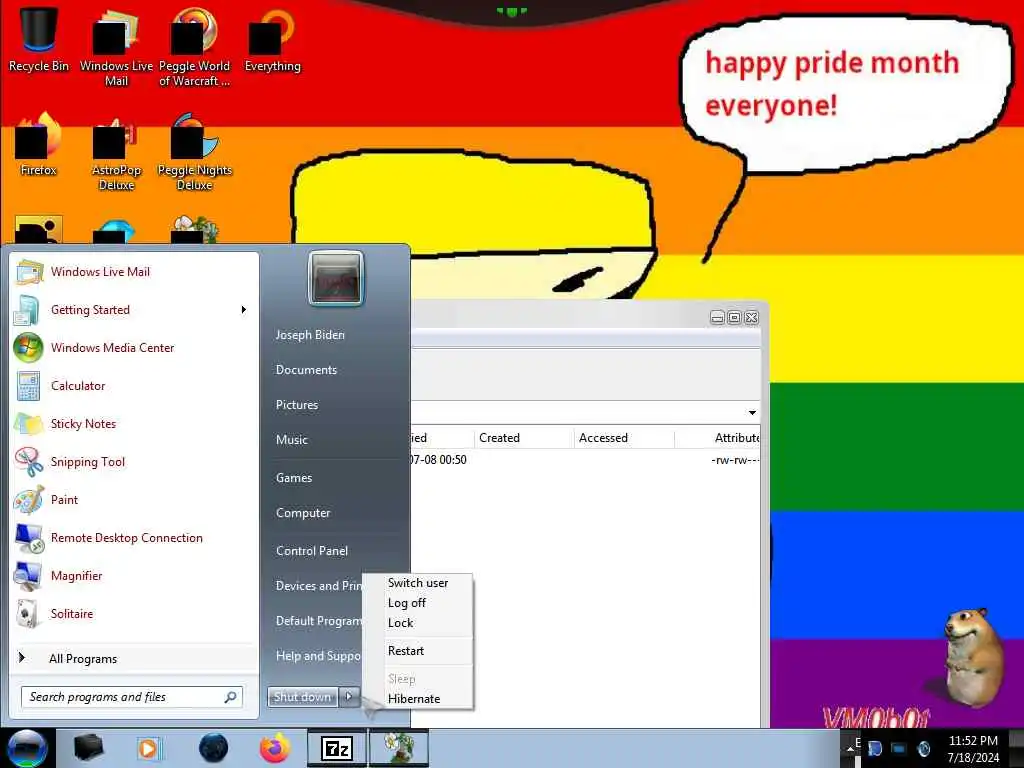Choose Lock from power menu
Image resolution: width=1024 pixels, height=768 pixels.
point(418,623)
